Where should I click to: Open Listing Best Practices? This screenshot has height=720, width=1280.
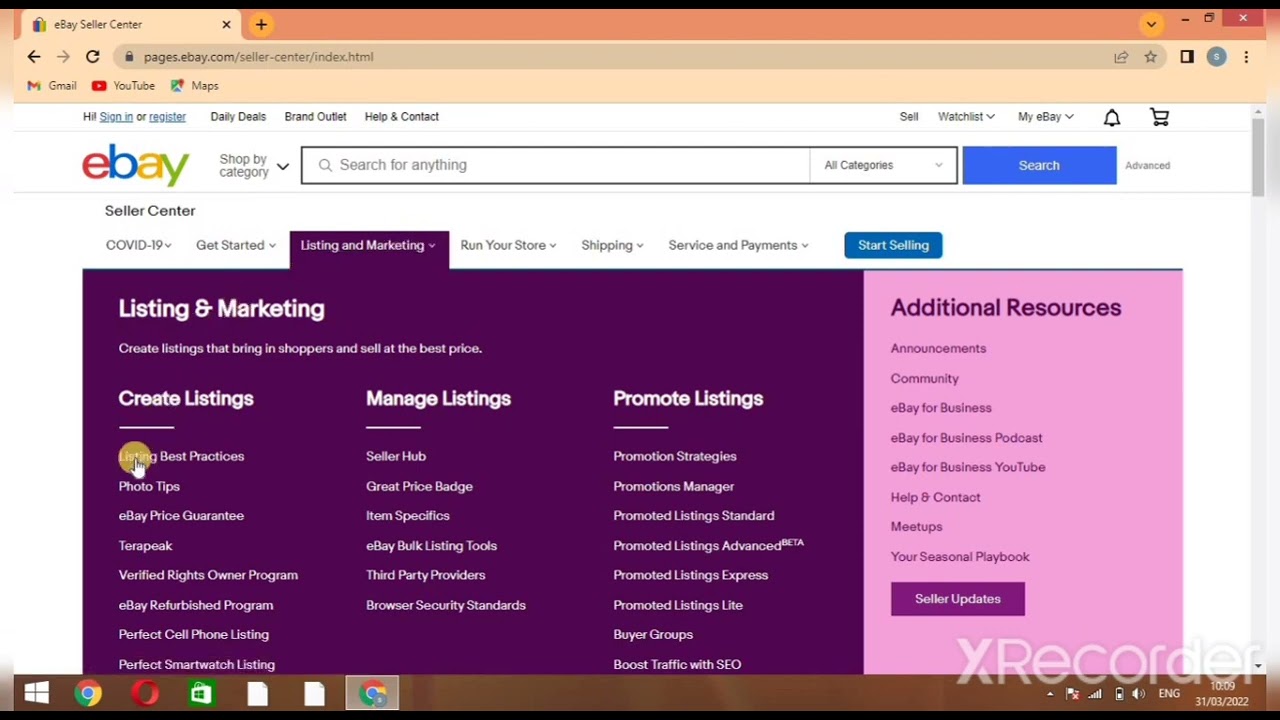pos(181,456)
